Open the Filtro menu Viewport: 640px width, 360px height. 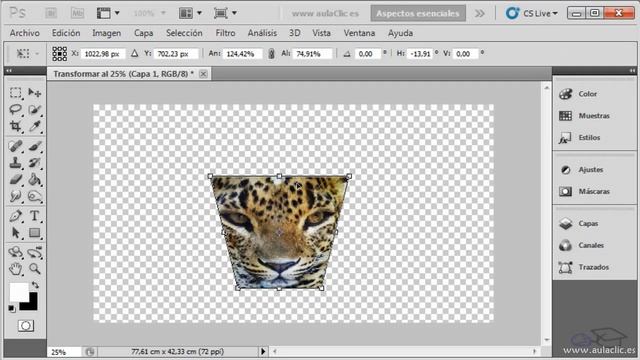[x=225, y=33]
